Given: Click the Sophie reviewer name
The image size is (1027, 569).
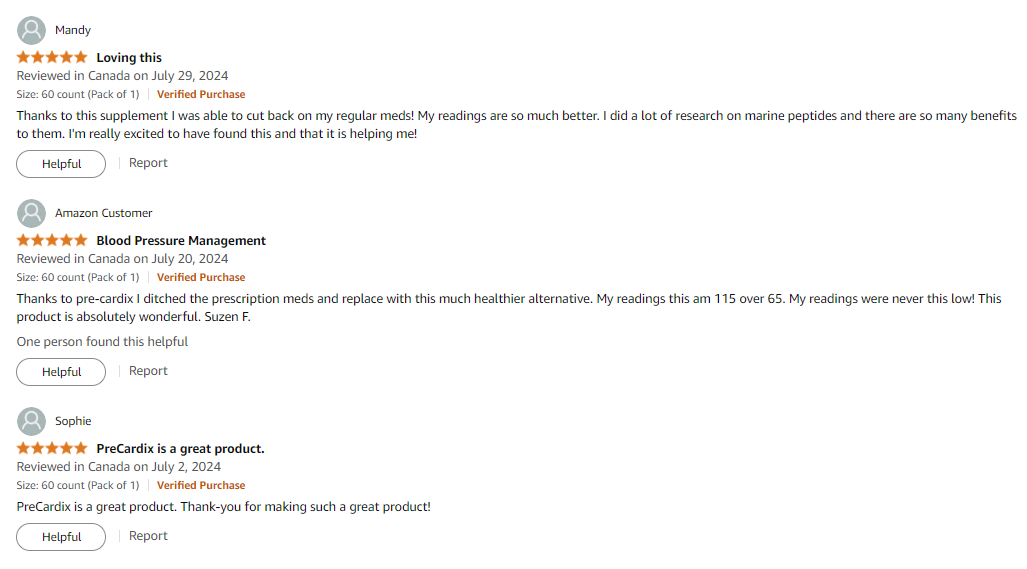Looking at the screenshot, I should pyautogui.click(x=73, y=421).
